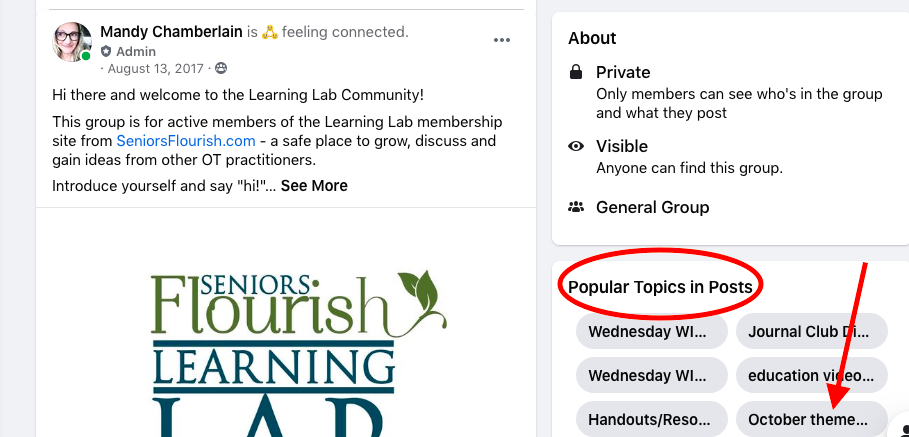This screenshot has height=437, width=909.
Task: Select Wednesday WI chip beside Journal Club
Action: [651, 332]
